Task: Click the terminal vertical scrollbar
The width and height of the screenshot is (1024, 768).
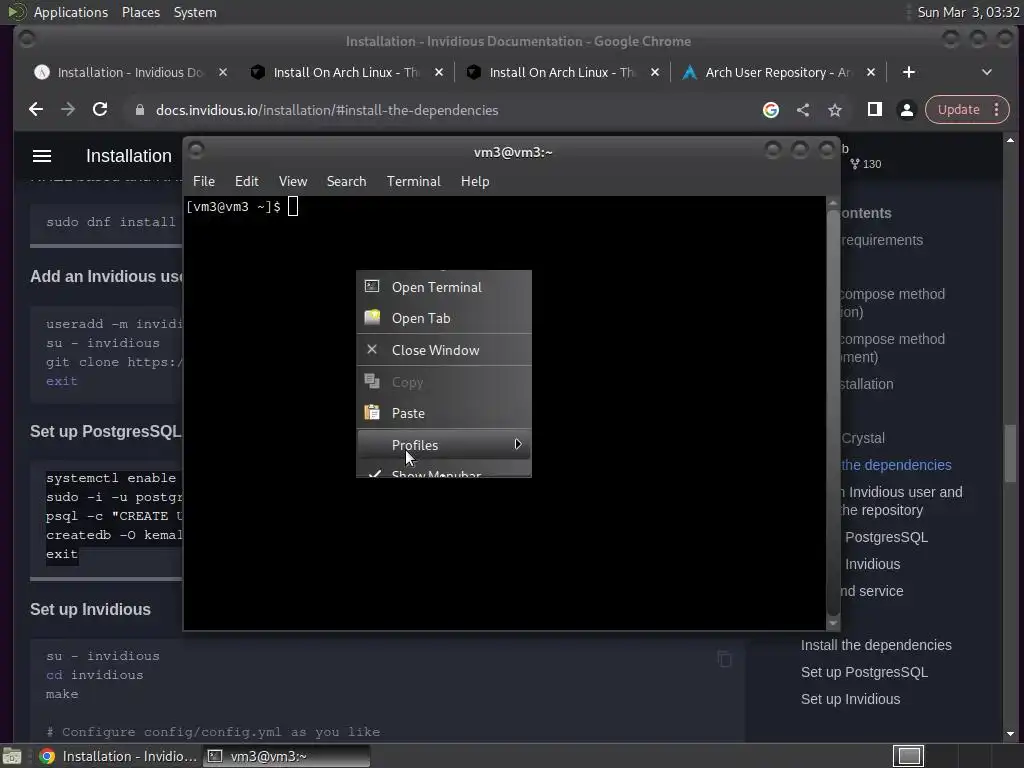Action: tap(833, 411)
